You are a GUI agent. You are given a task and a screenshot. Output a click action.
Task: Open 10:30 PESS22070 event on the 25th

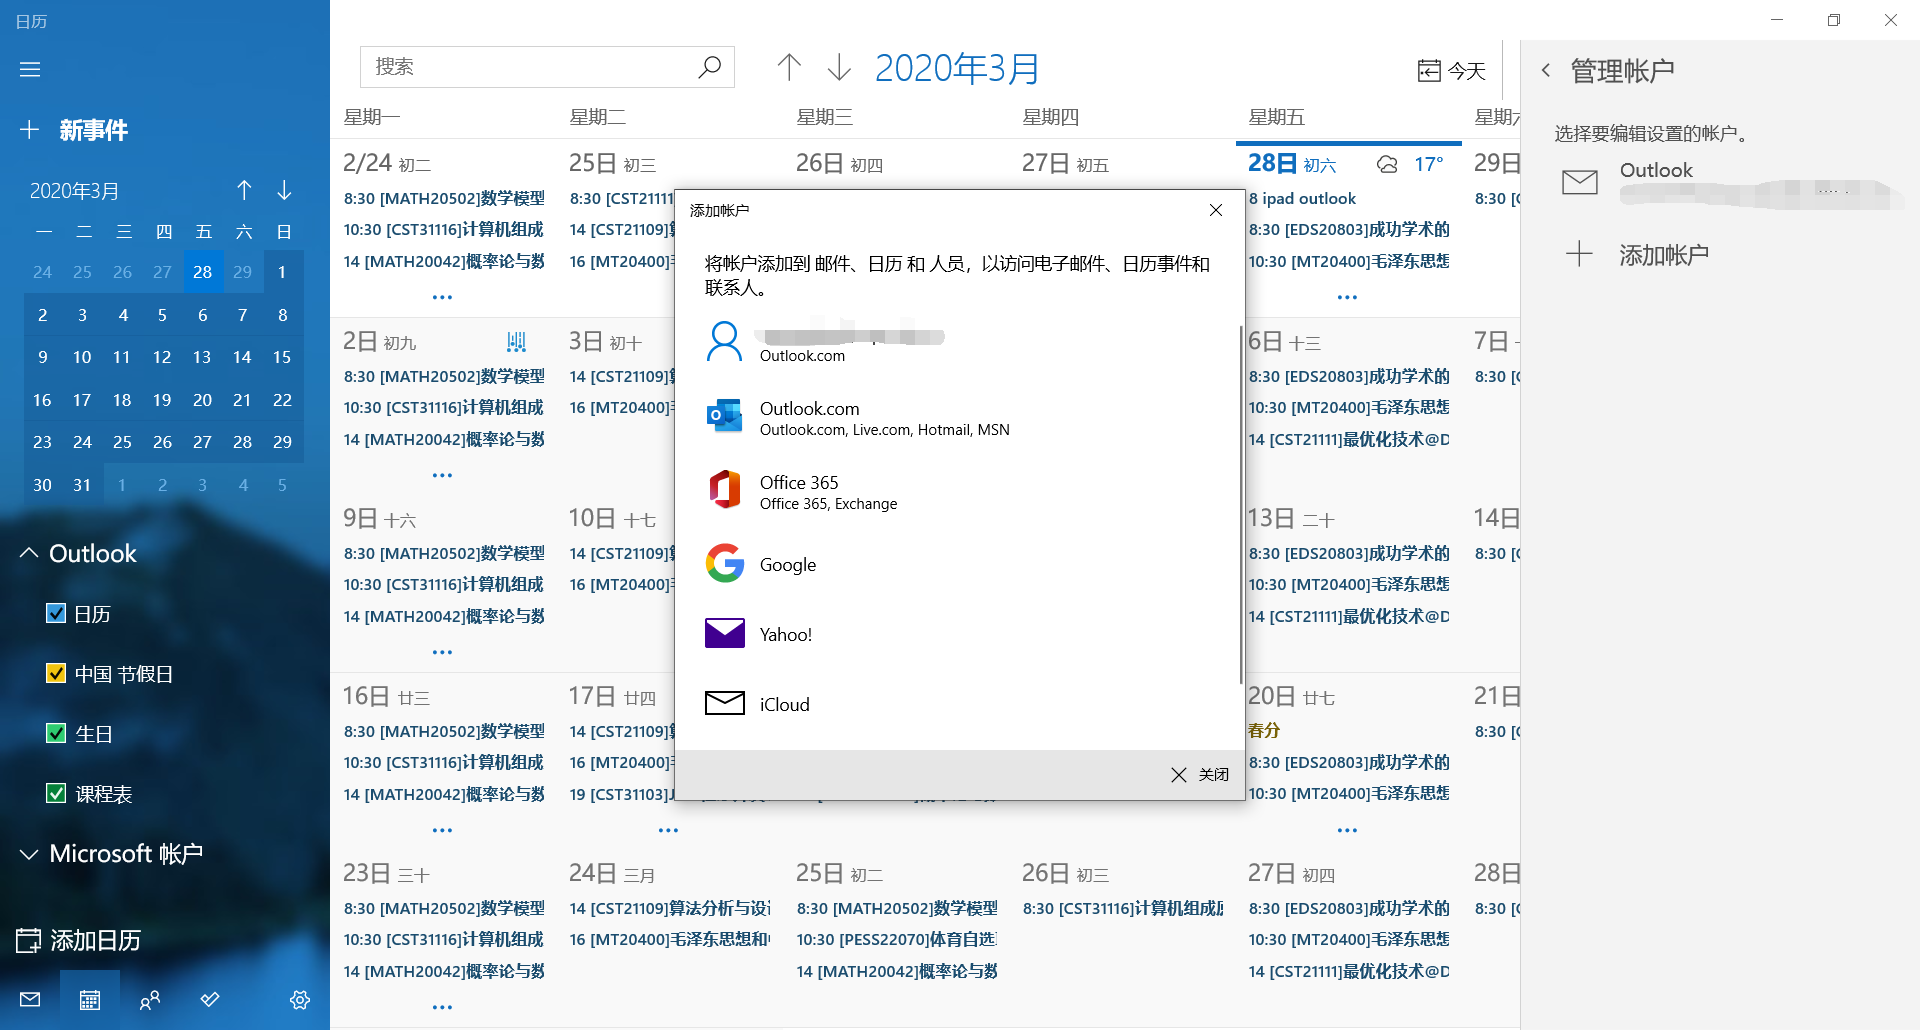coord(897,939)
